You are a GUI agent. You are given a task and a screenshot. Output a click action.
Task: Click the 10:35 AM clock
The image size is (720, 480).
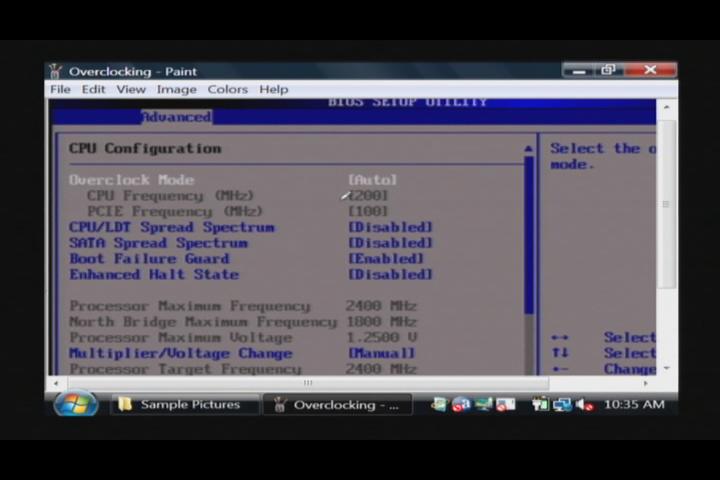pyautogui.click(x=634, y=404)
